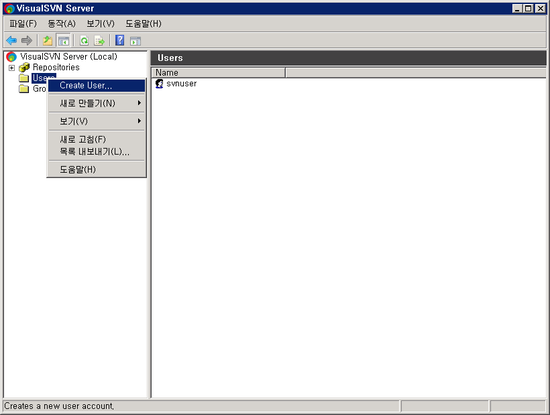Image resolution: width=550 pixels, height=415 pixels.
Task: Open the 동작(A) menu
Action: [62, 24]
